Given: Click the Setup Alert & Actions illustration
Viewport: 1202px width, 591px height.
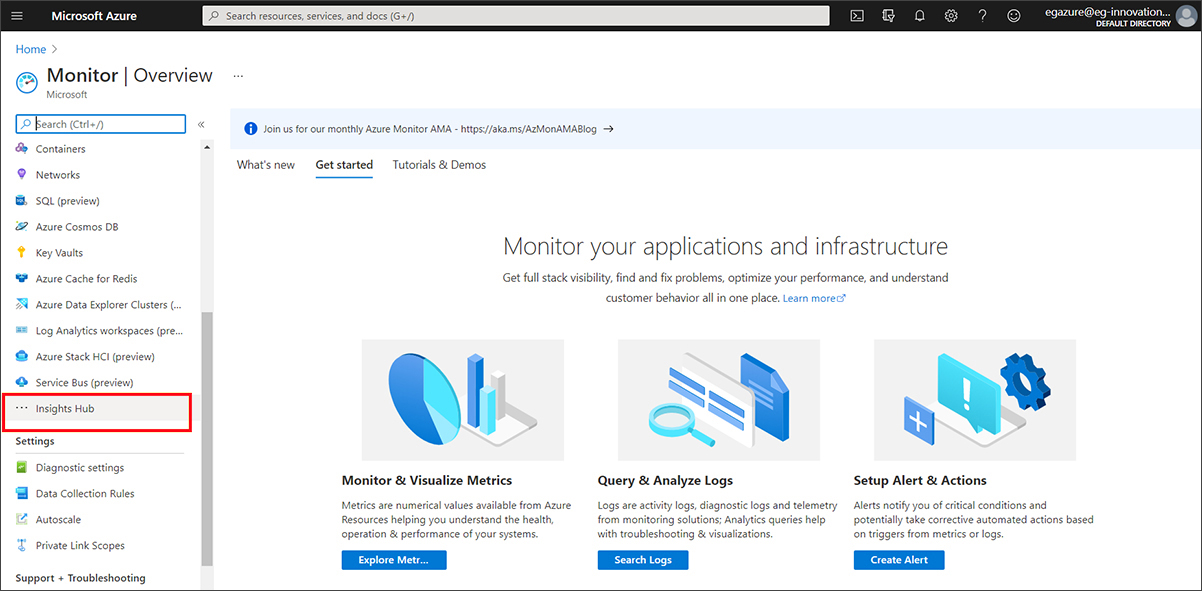Looking at the screenshot, I should [x=975, y=400].
